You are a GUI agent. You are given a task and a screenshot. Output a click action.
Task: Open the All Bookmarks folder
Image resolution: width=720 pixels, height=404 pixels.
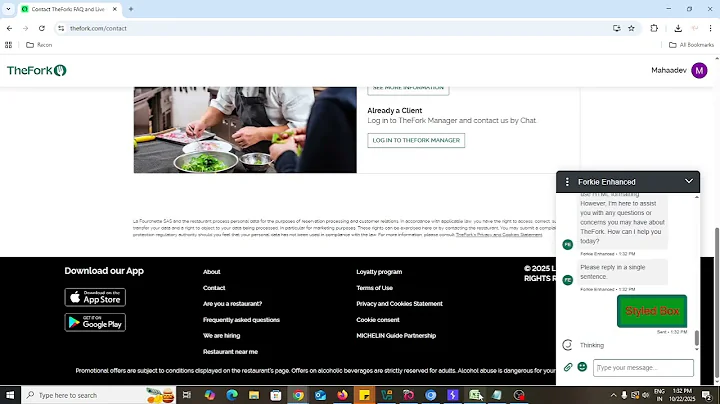click(691, 45)
